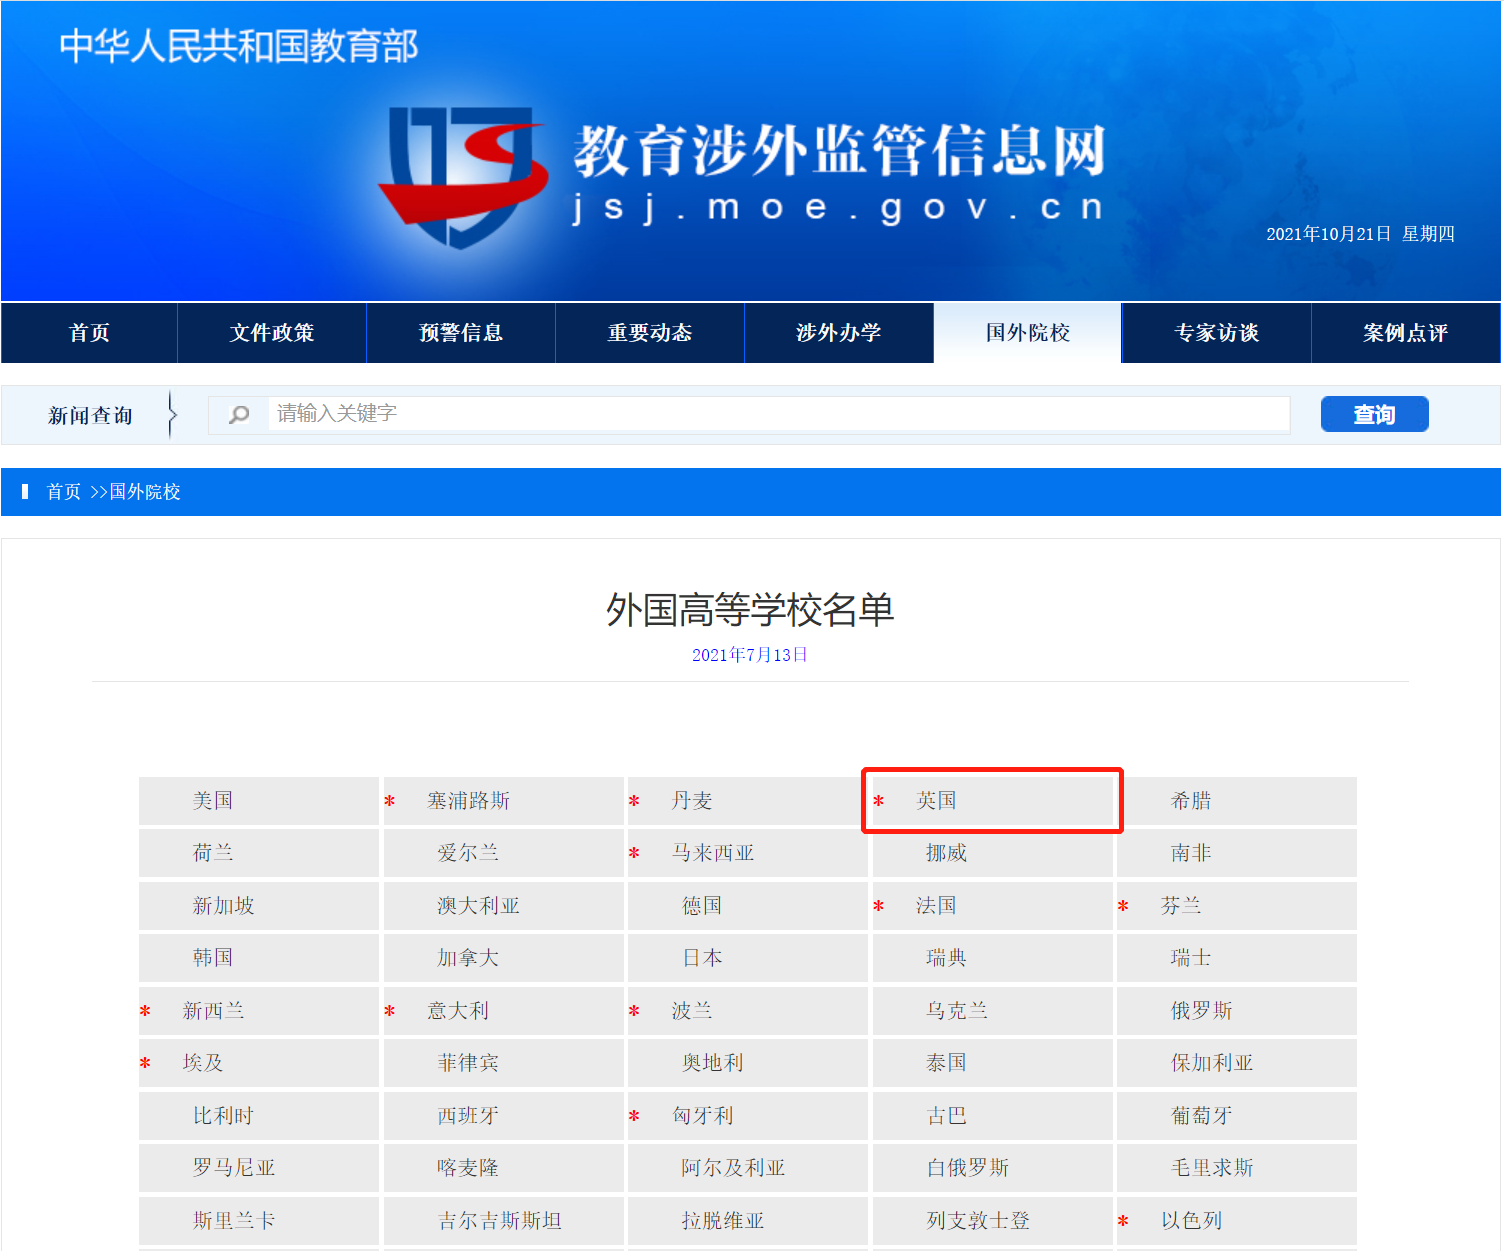Open the 吉尔吉斯斯坦 school list

500,1221
